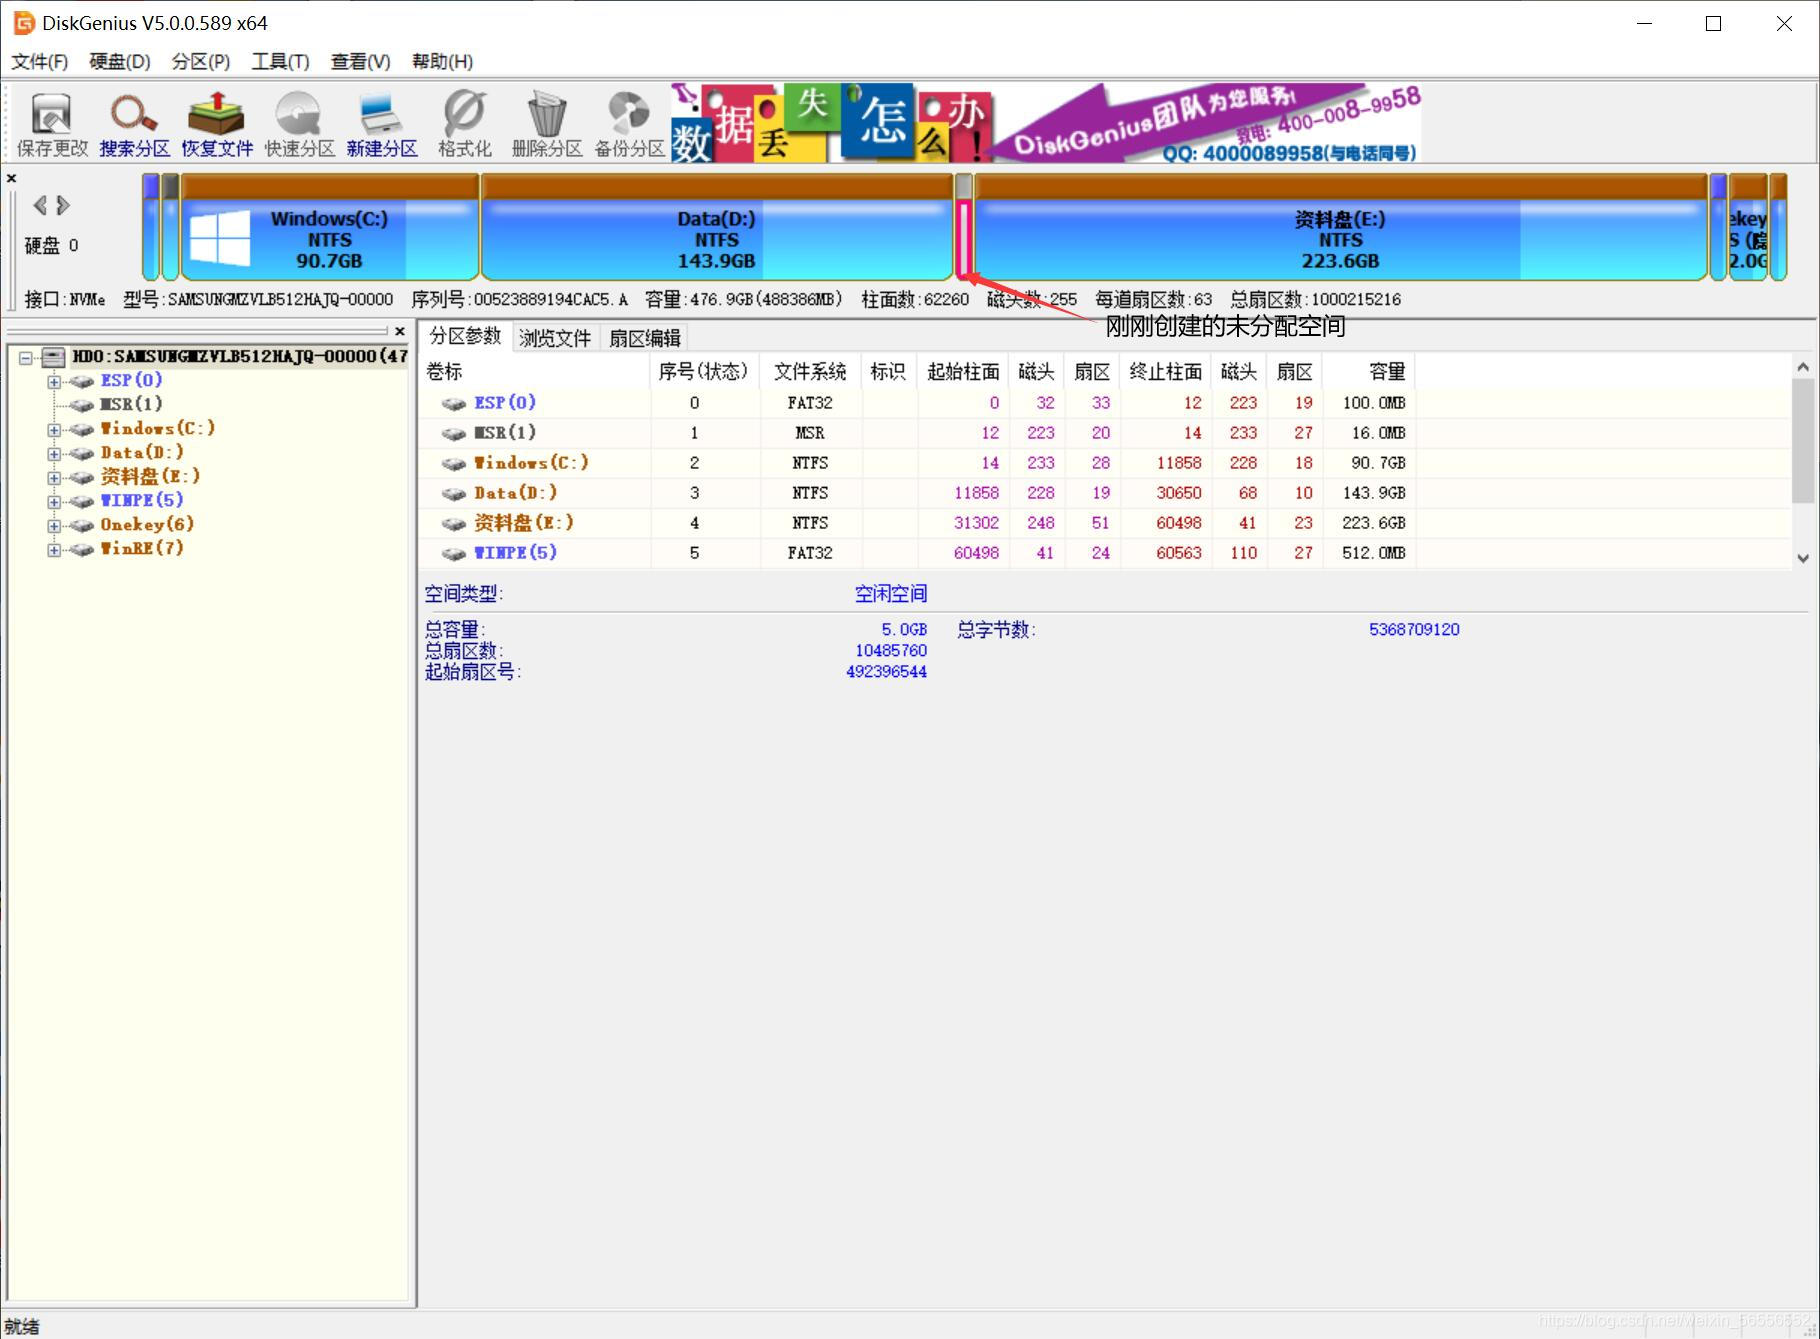Click the Save Changes (保存更改) toolbar icon
Viewport: 1820px width, 1339px height.
point(52,124)
